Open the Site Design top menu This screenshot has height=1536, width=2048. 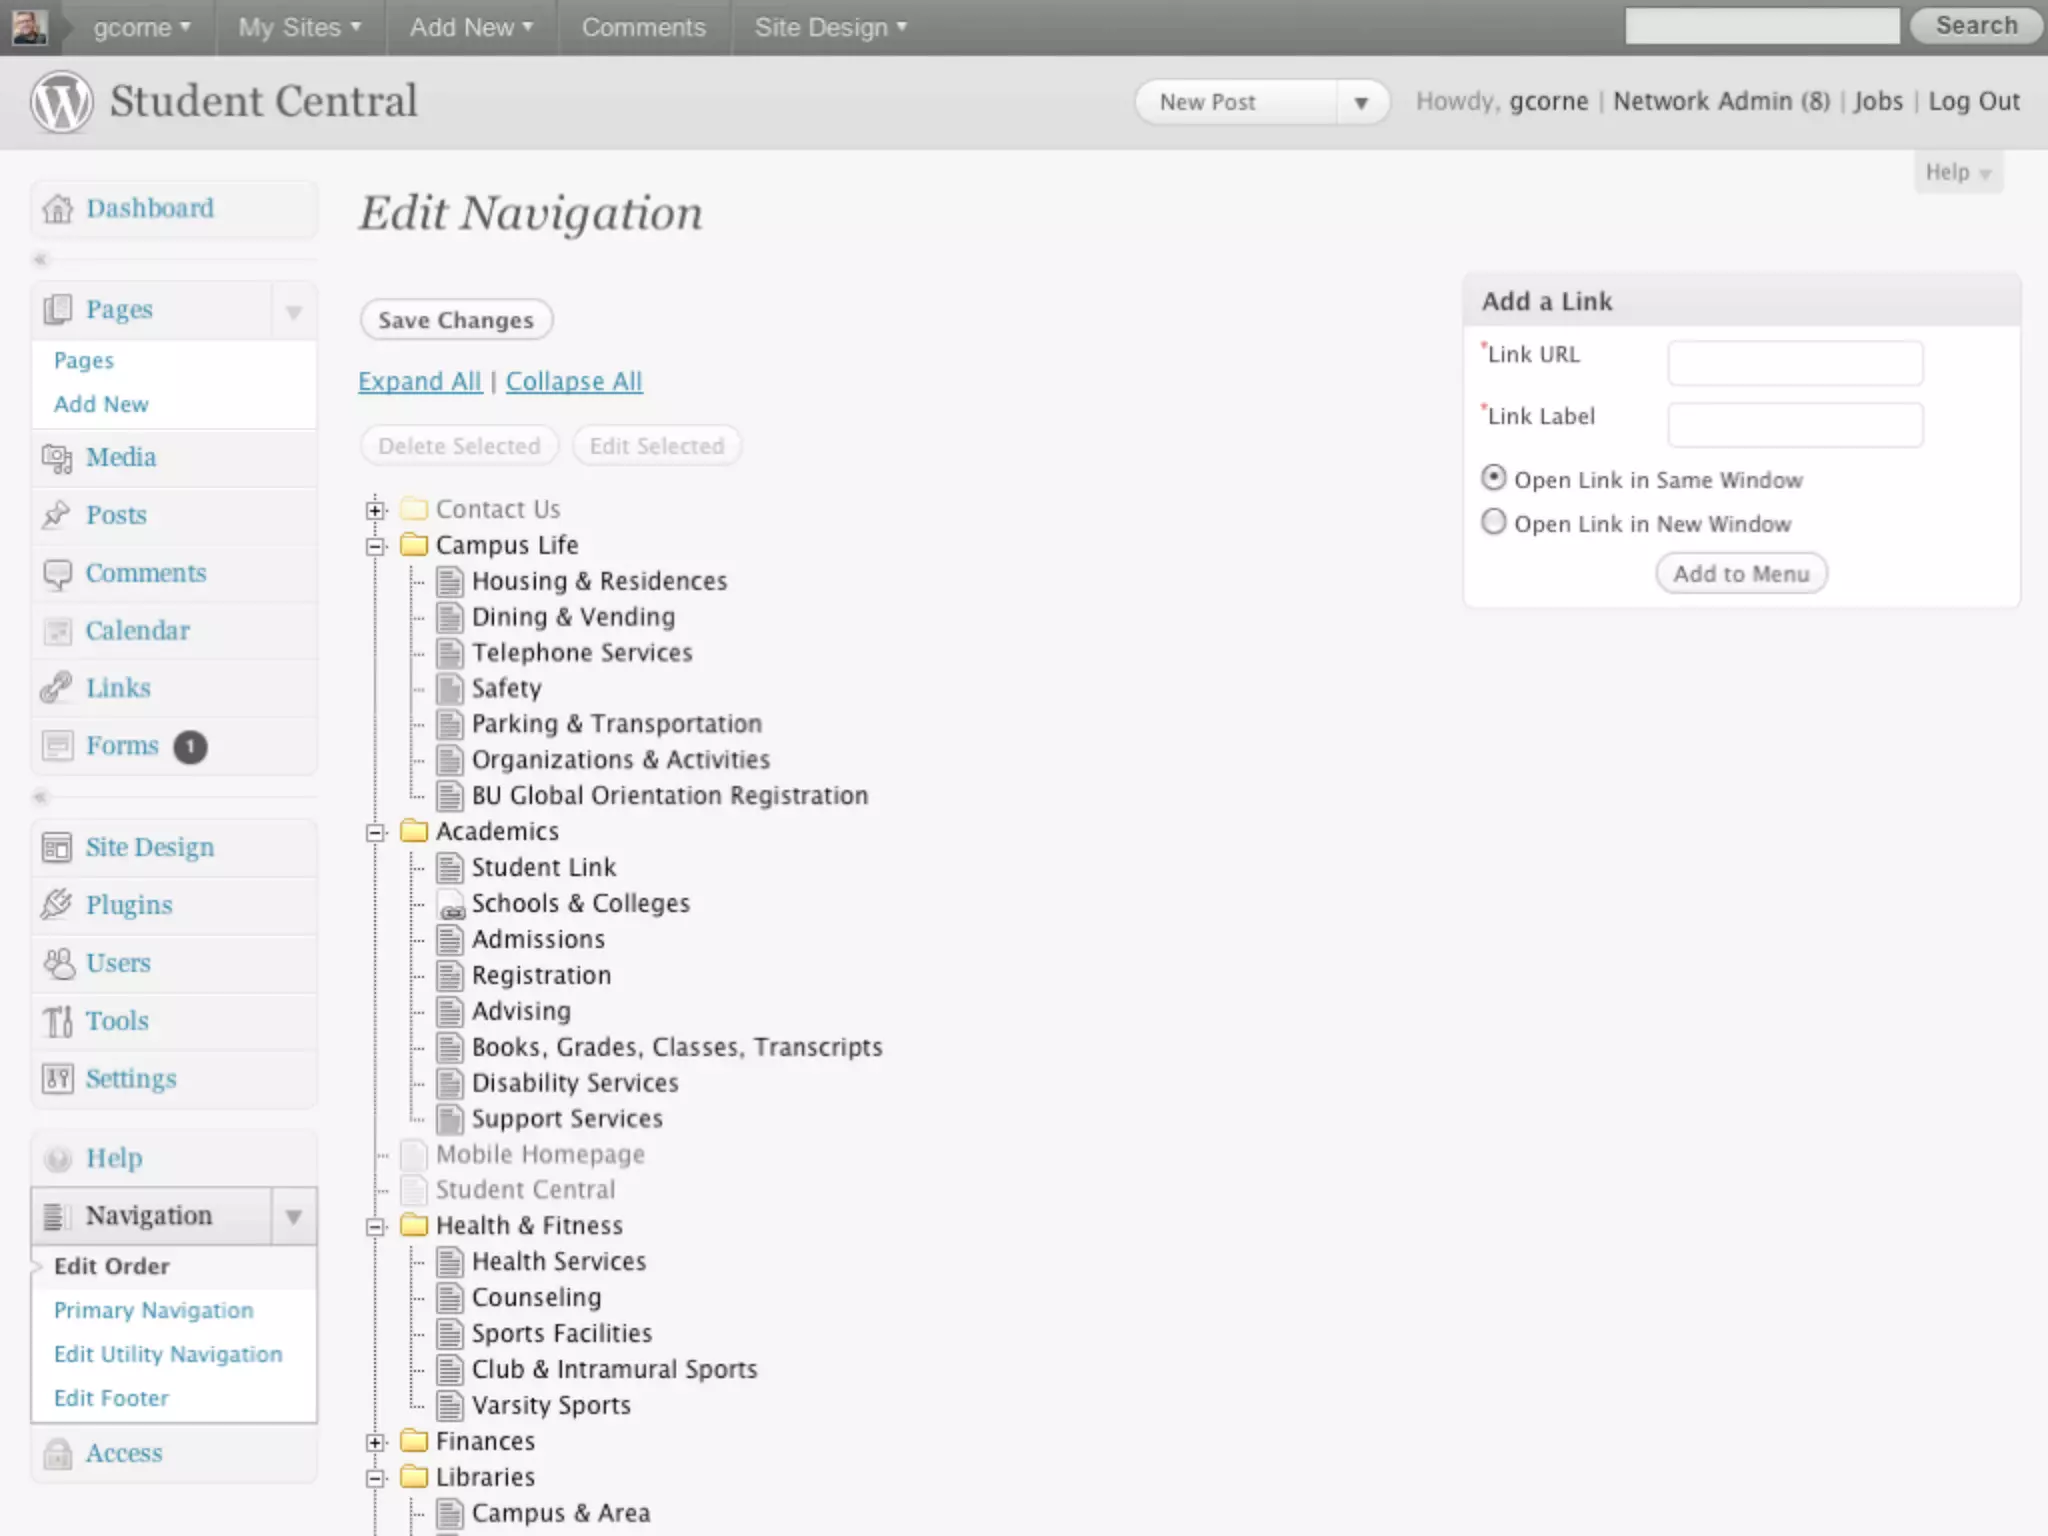[x=830, y=27]
